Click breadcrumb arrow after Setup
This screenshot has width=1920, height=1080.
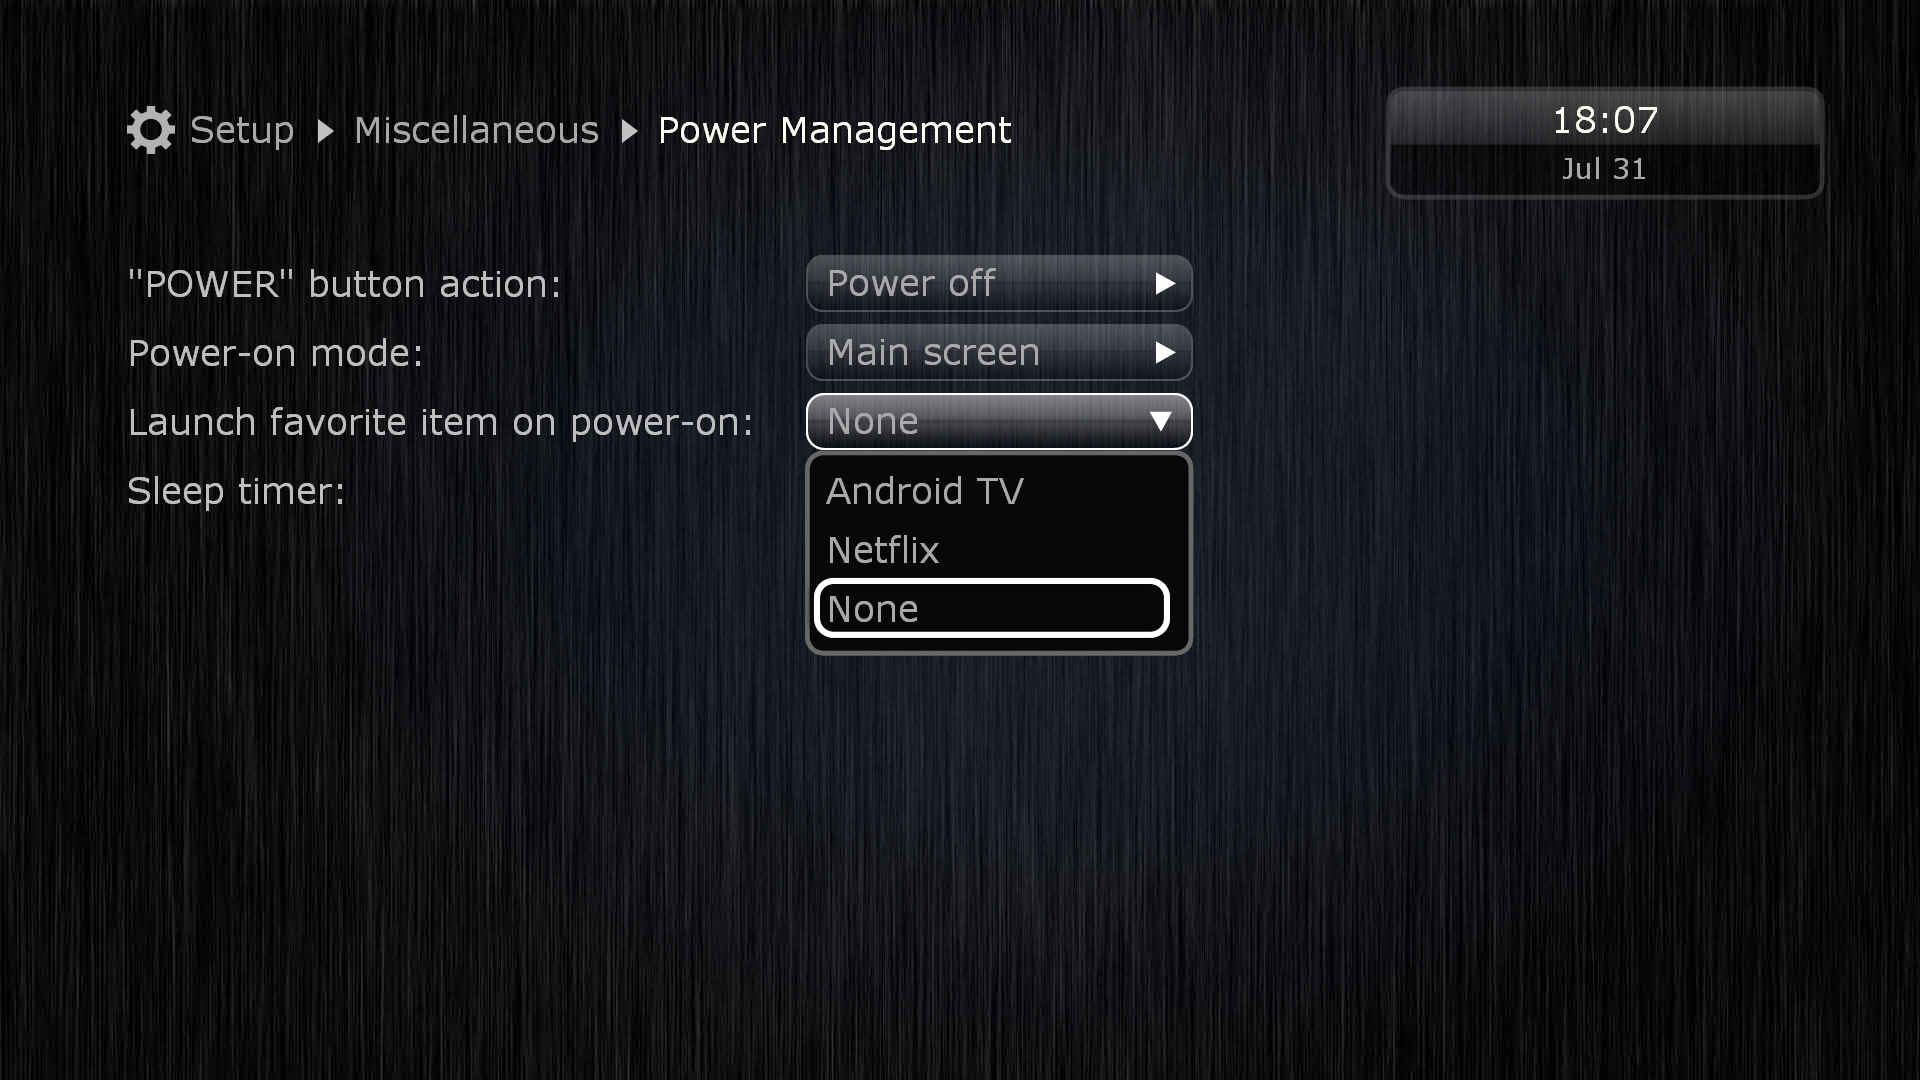325,131
